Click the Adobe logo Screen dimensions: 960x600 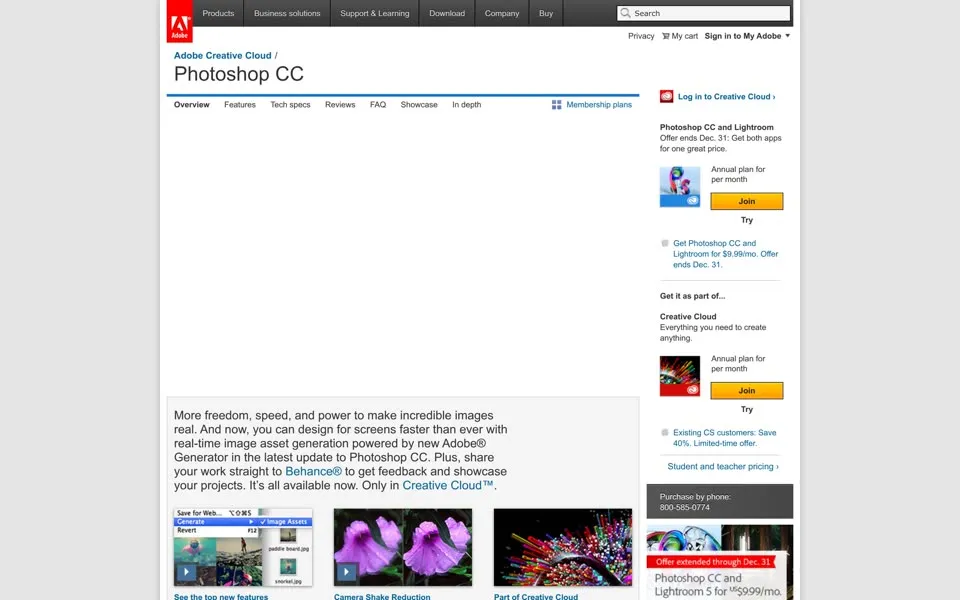coord(179,21)
